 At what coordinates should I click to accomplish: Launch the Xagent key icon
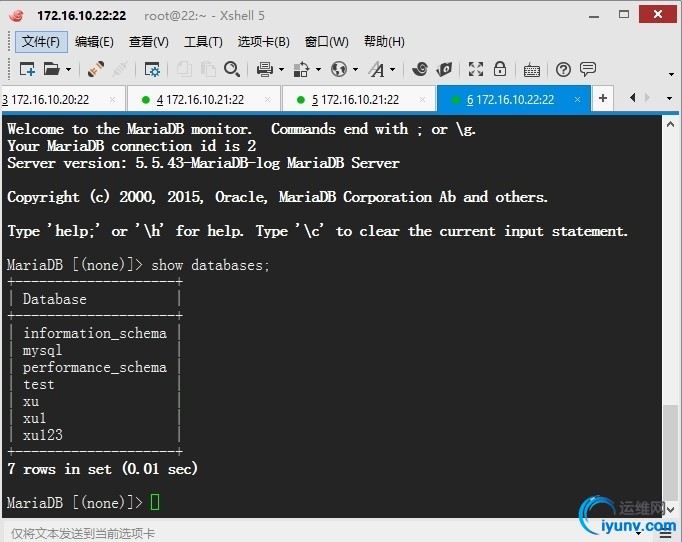(444, 69)
